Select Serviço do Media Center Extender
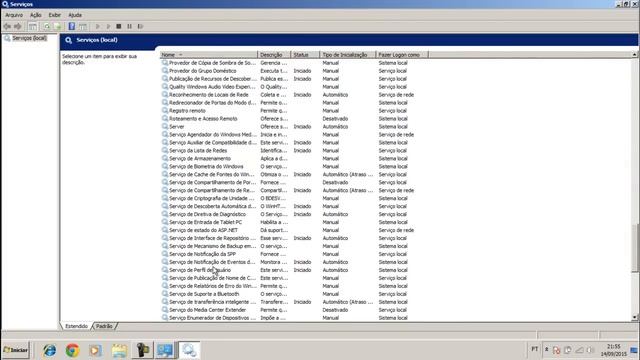This screenshot has height=360, width=640. point(207,310)
